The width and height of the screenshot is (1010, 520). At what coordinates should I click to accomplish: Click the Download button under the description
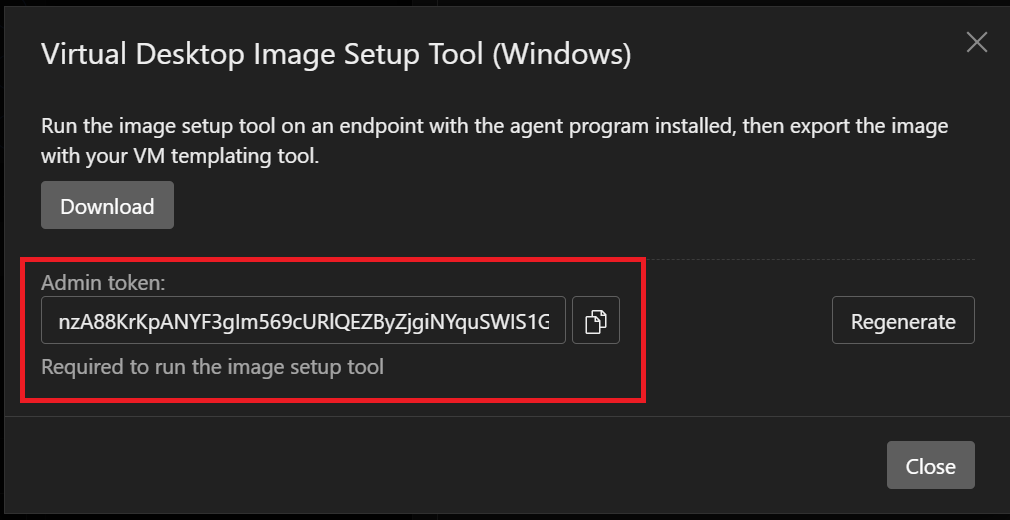[x=107, y=206]
